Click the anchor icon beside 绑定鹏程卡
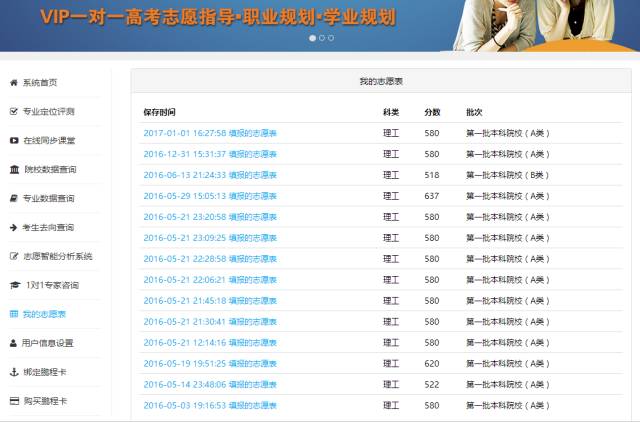Image resolution: width=640 pixels, height=422 pixels. pyautogui.click(x=14, y=372)
